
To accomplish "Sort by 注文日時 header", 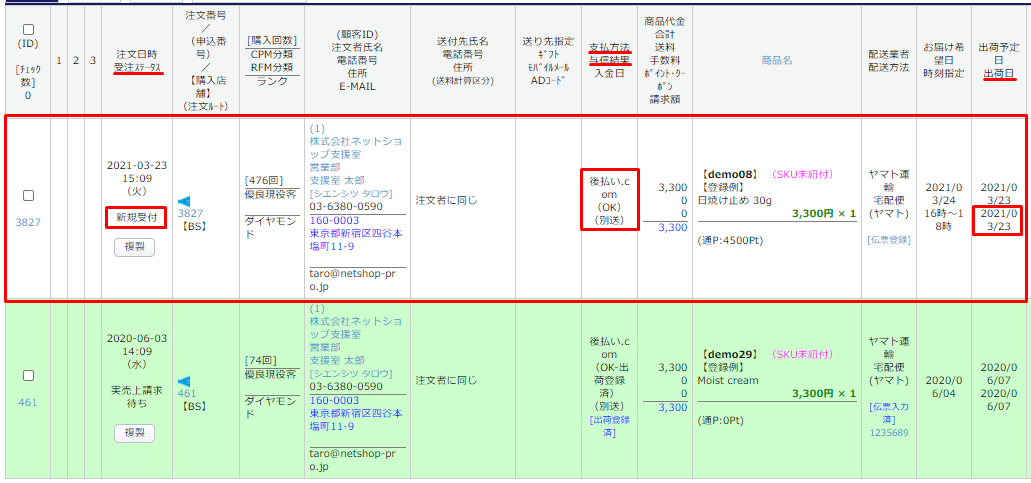I will point(137,53).
